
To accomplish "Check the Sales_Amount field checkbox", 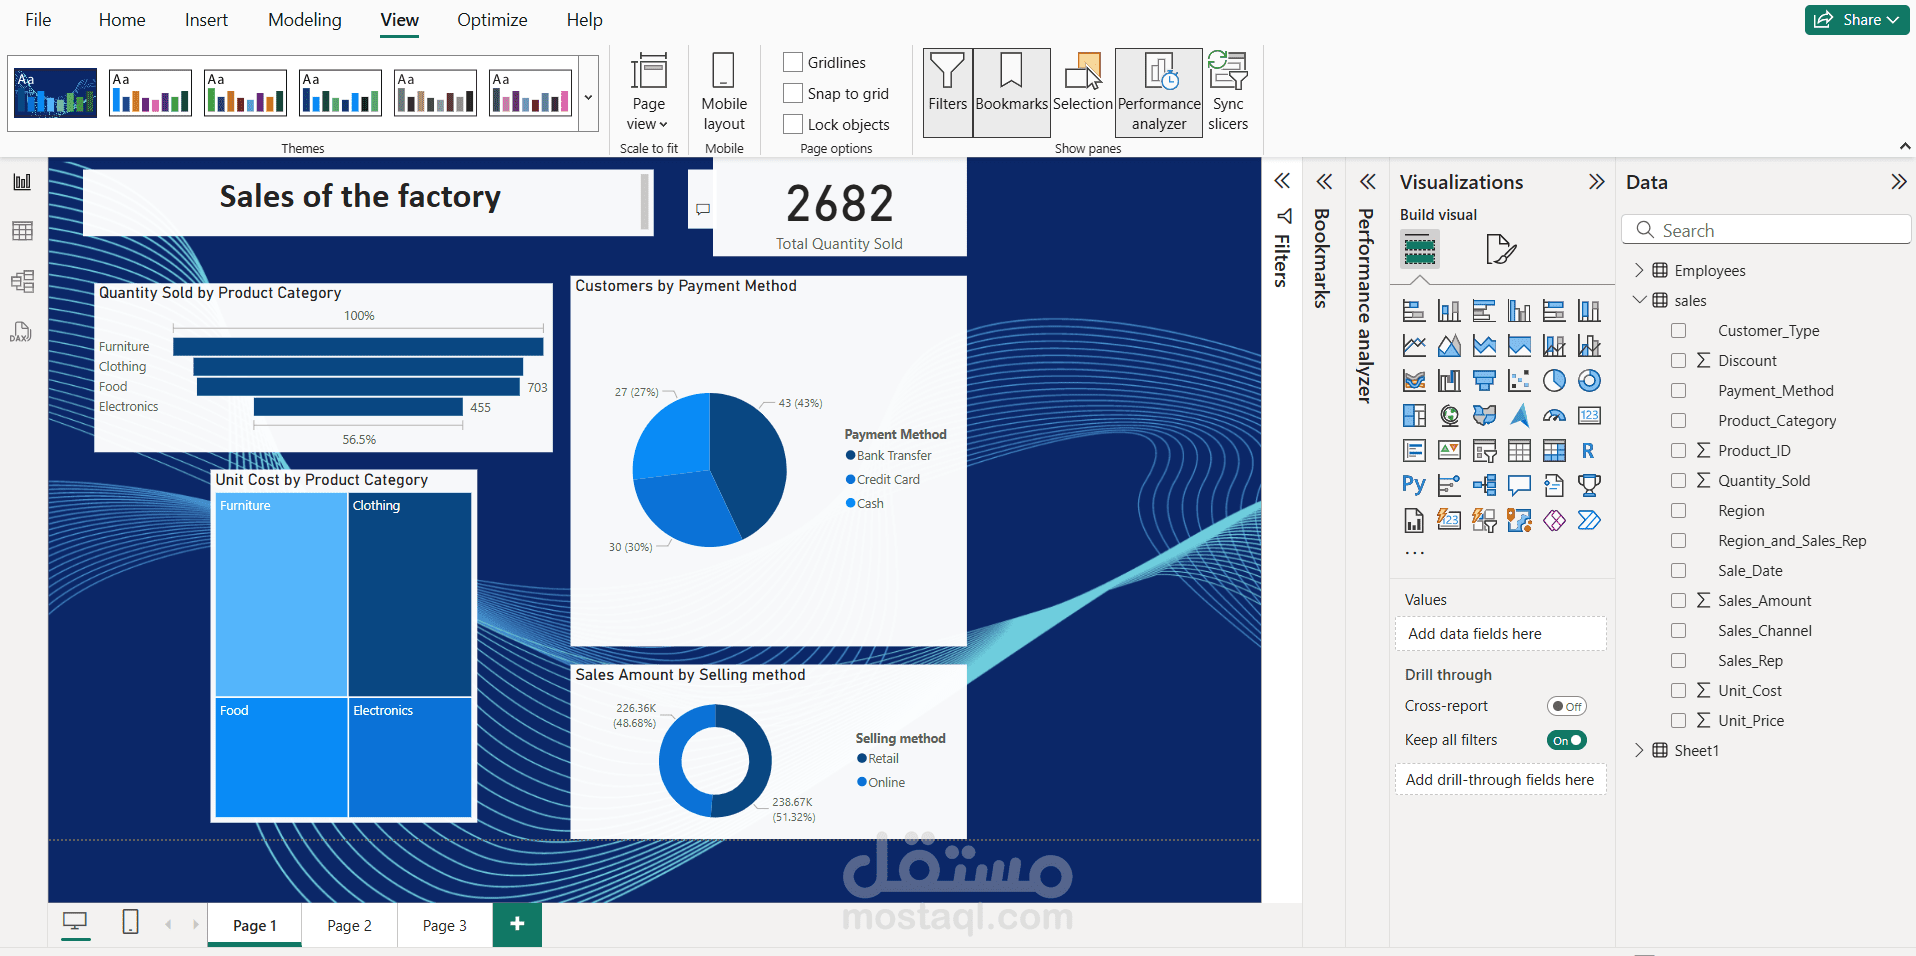I will point(1679,601).
